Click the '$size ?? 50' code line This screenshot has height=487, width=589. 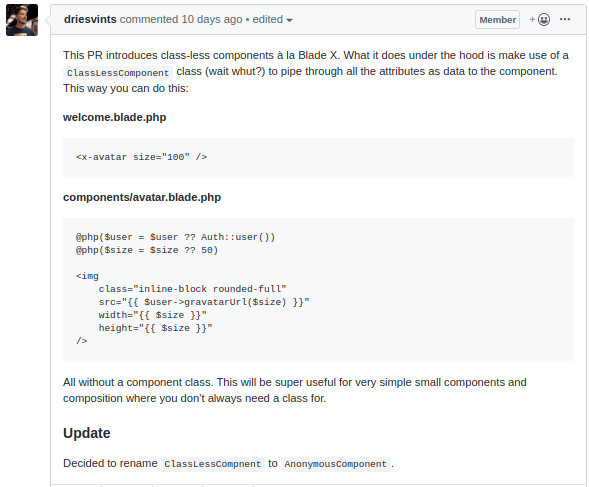(x=147, y=250)
